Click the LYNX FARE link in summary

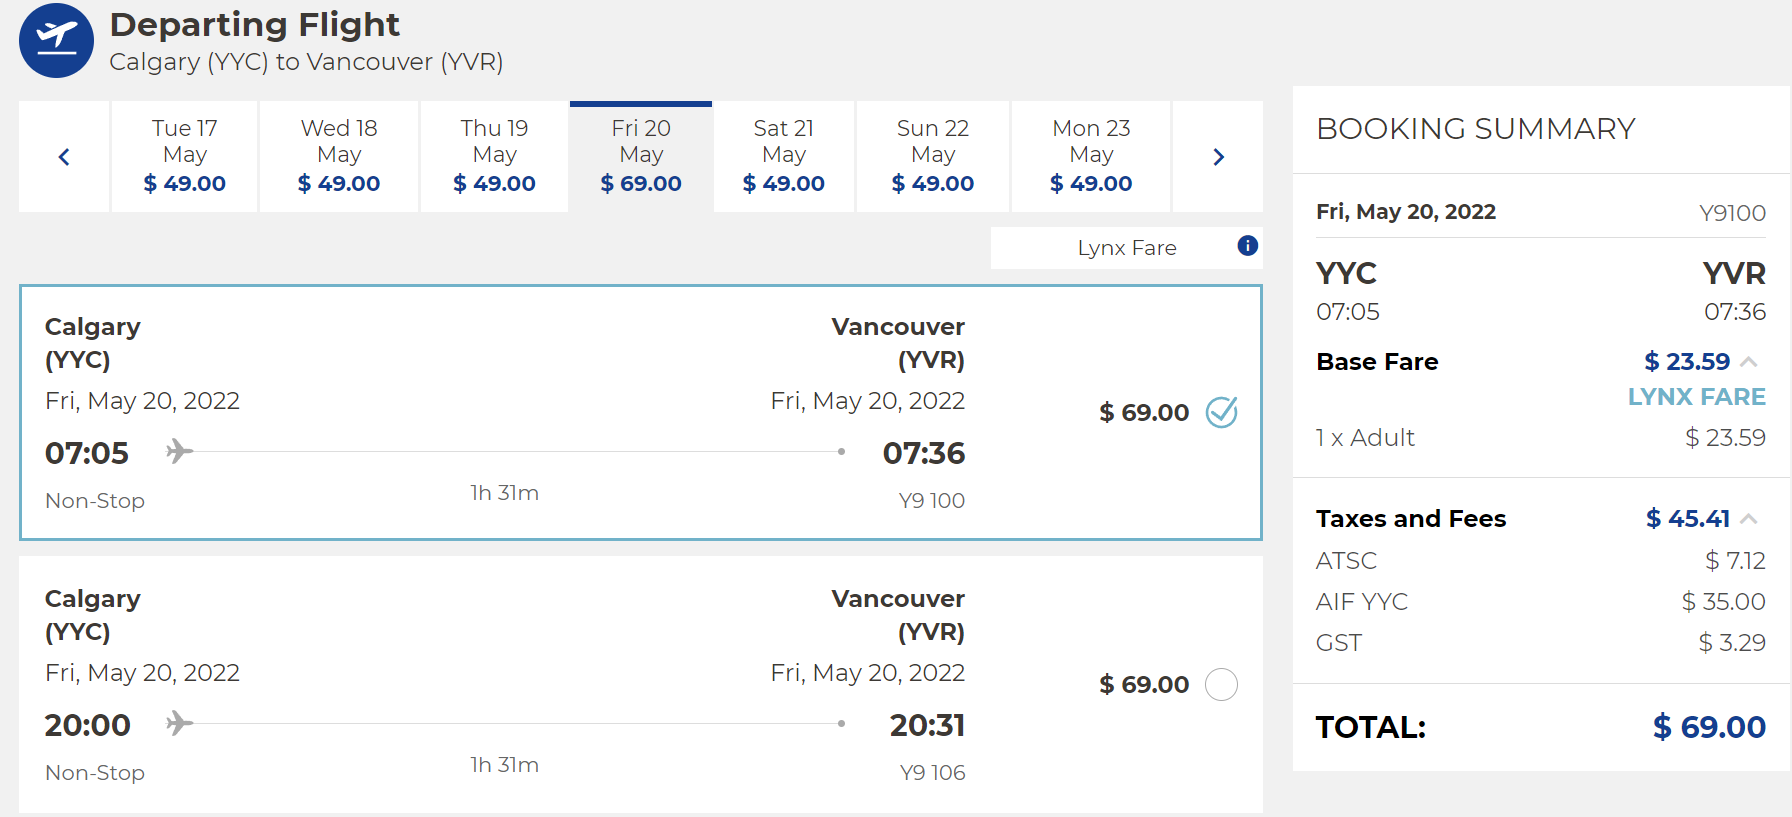[x=1696, y=397]
